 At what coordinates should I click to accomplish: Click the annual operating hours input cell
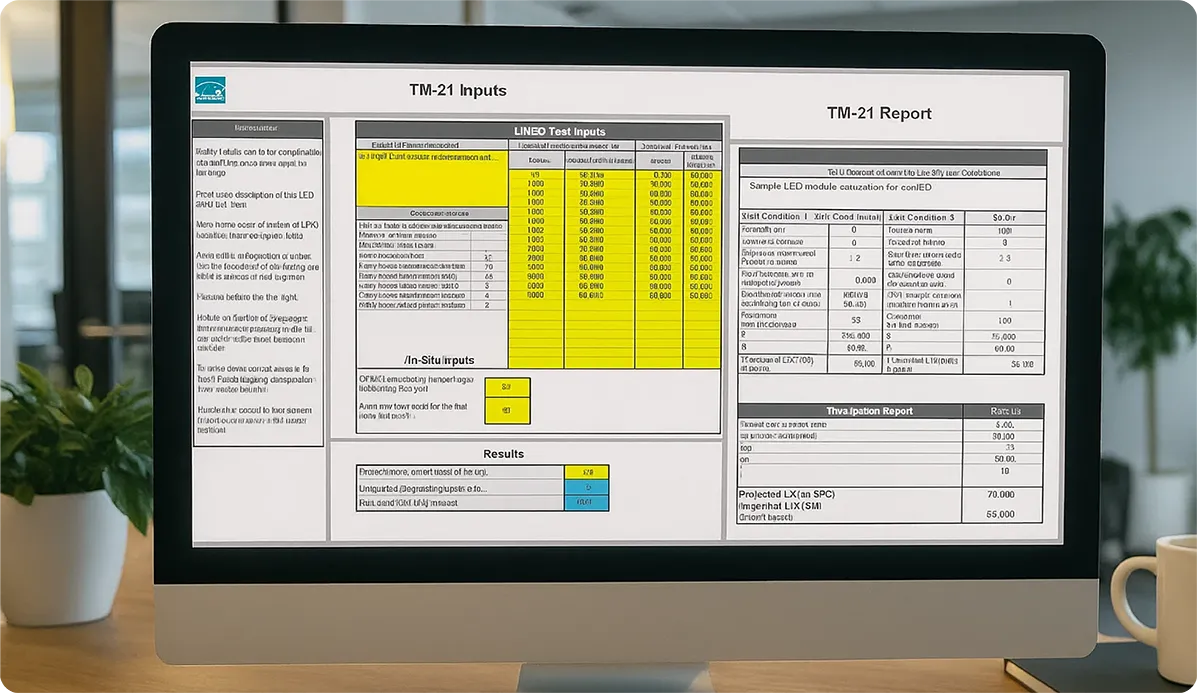pyautogui.click(x=507, y=410)
